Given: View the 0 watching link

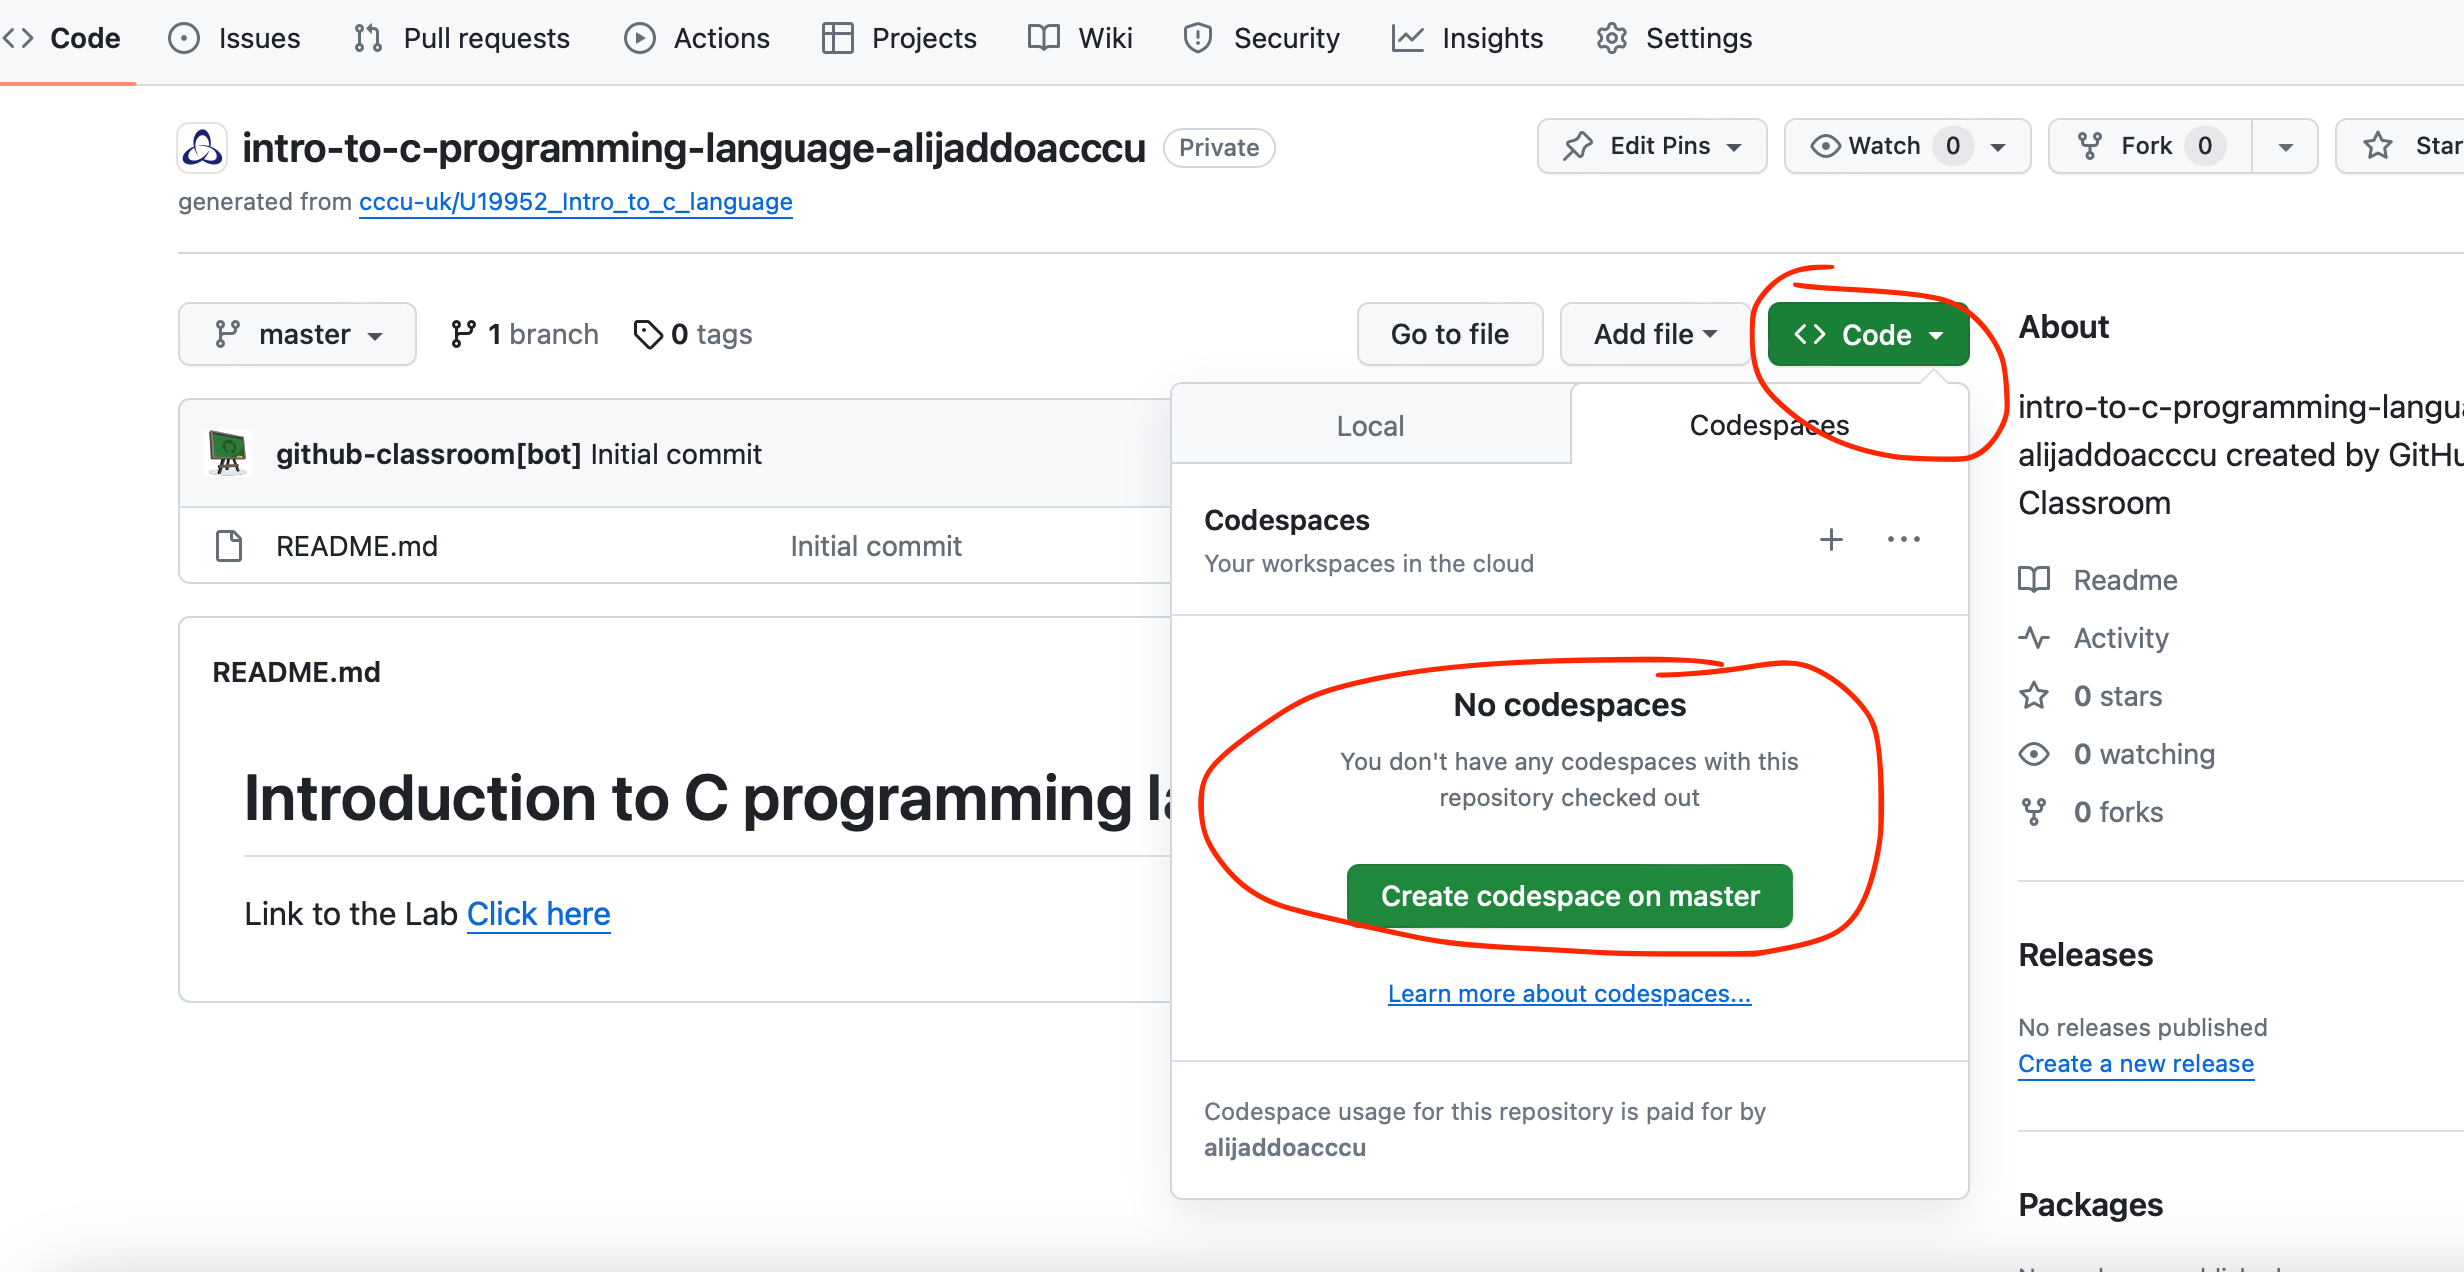Looking at the screenshot, I should click(2117, 754).
